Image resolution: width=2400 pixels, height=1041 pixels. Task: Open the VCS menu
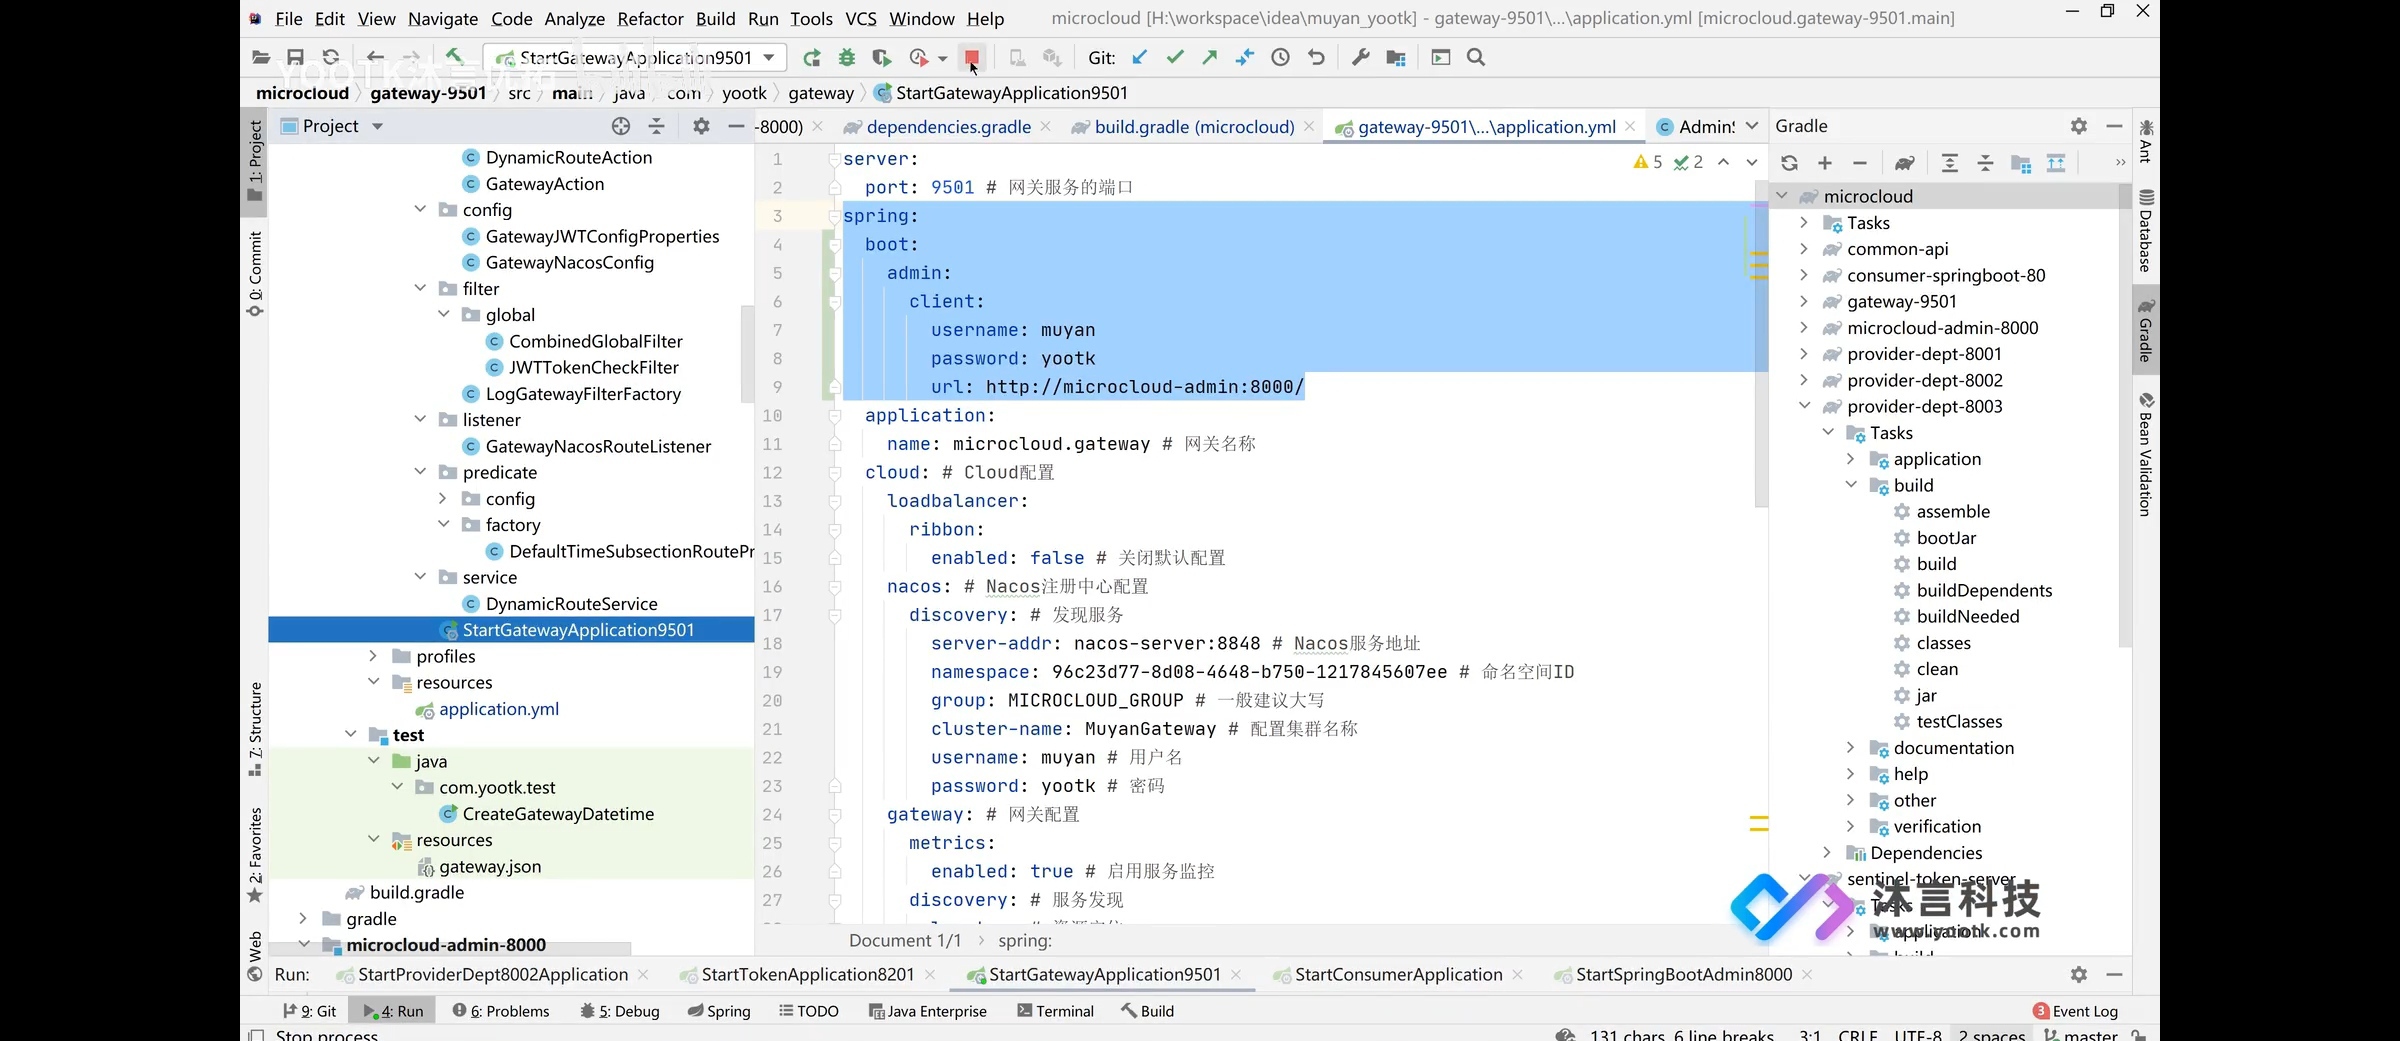pos(861,18)
